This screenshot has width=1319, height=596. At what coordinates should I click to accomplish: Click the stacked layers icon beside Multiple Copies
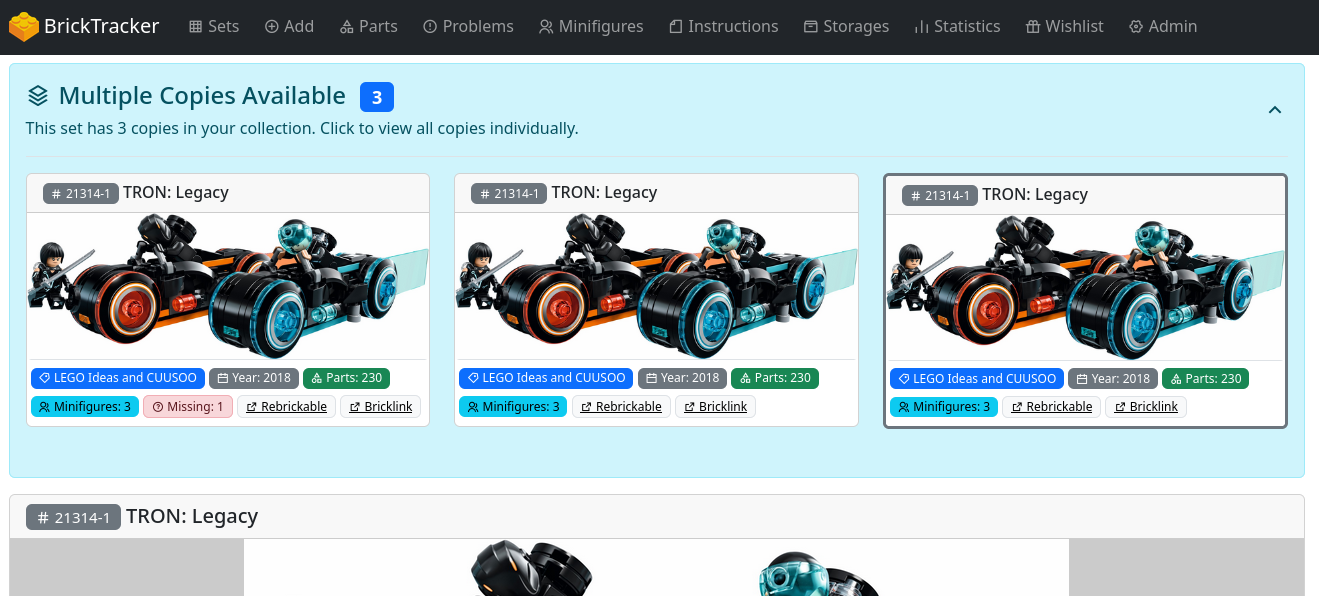(x=38, y=96)
